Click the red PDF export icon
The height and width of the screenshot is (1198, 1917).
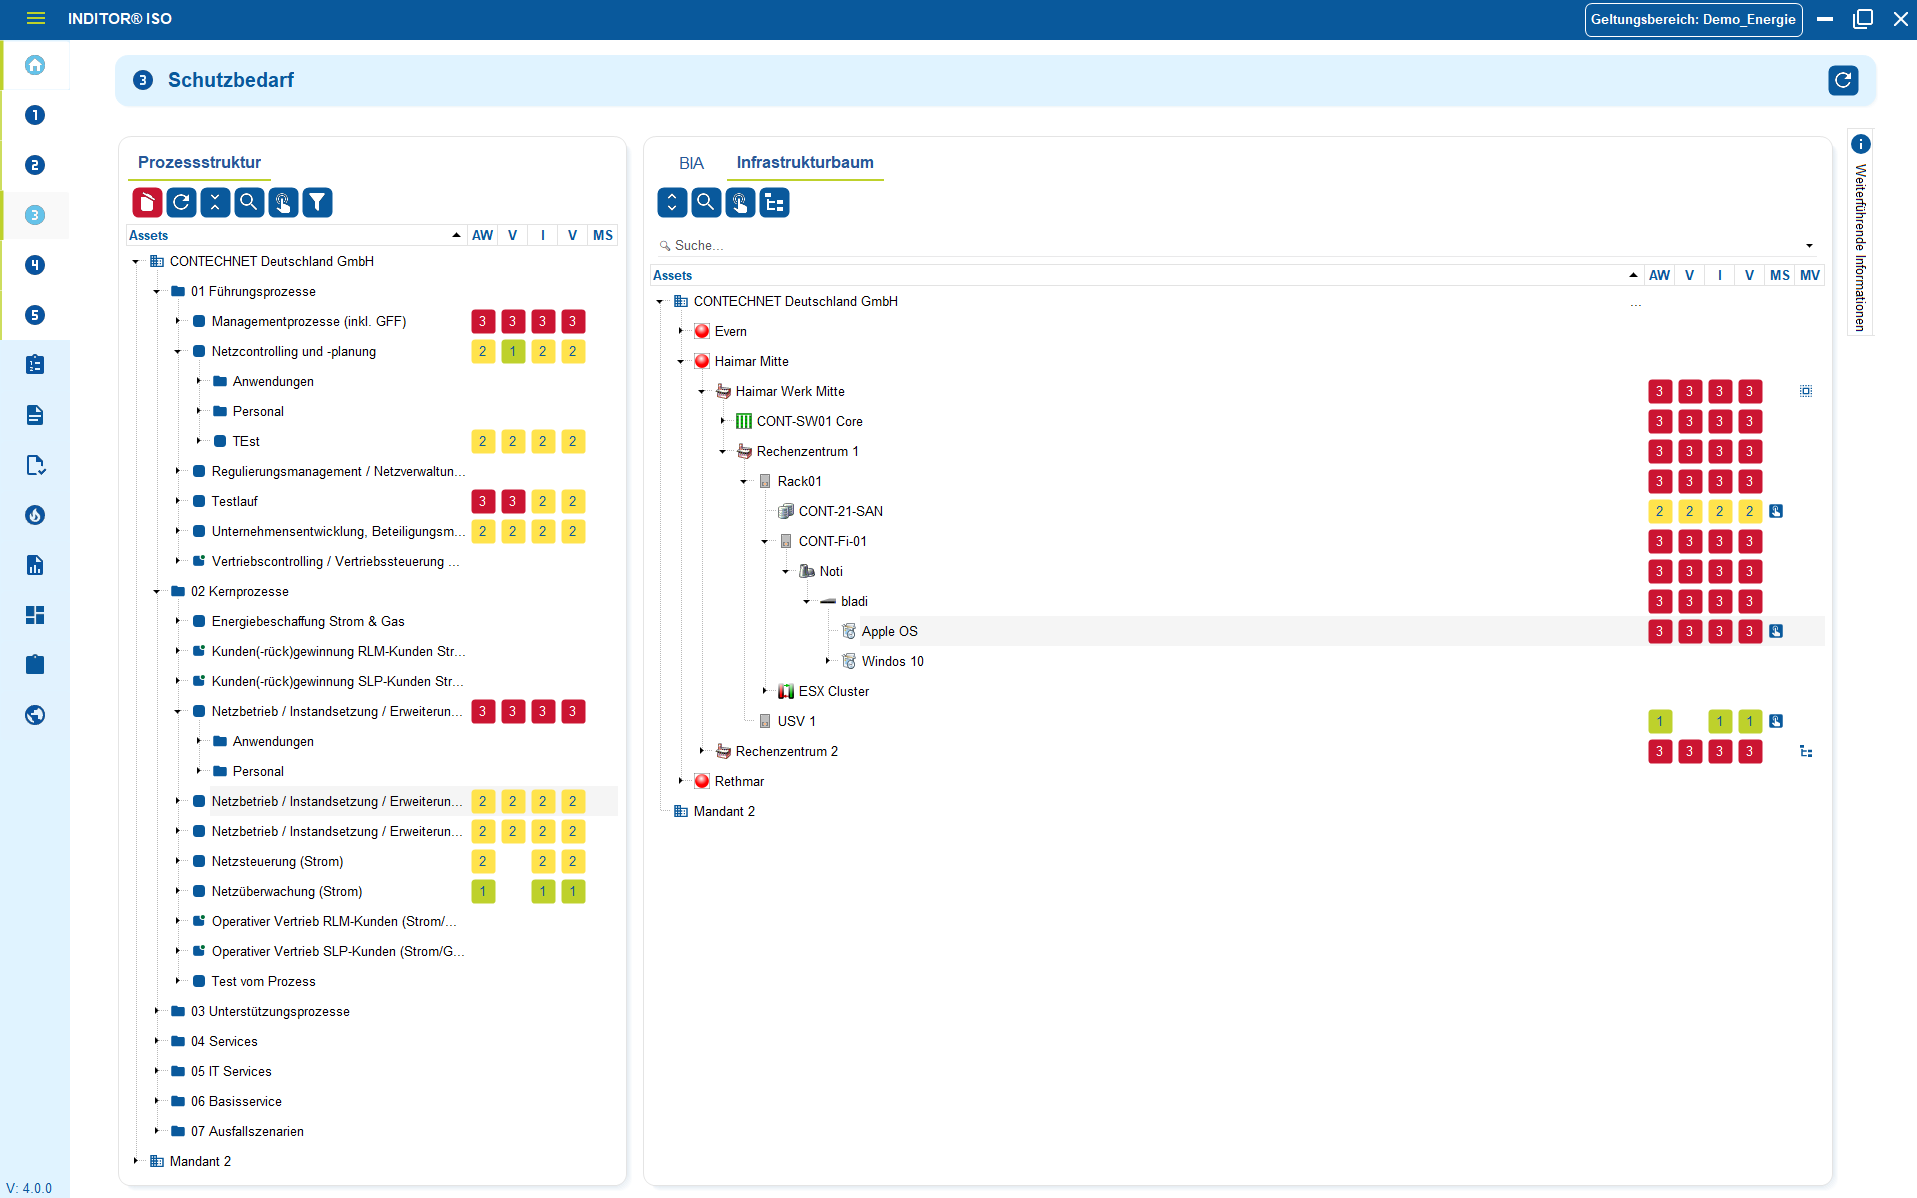pyautogui.click(x=147, y=203)
